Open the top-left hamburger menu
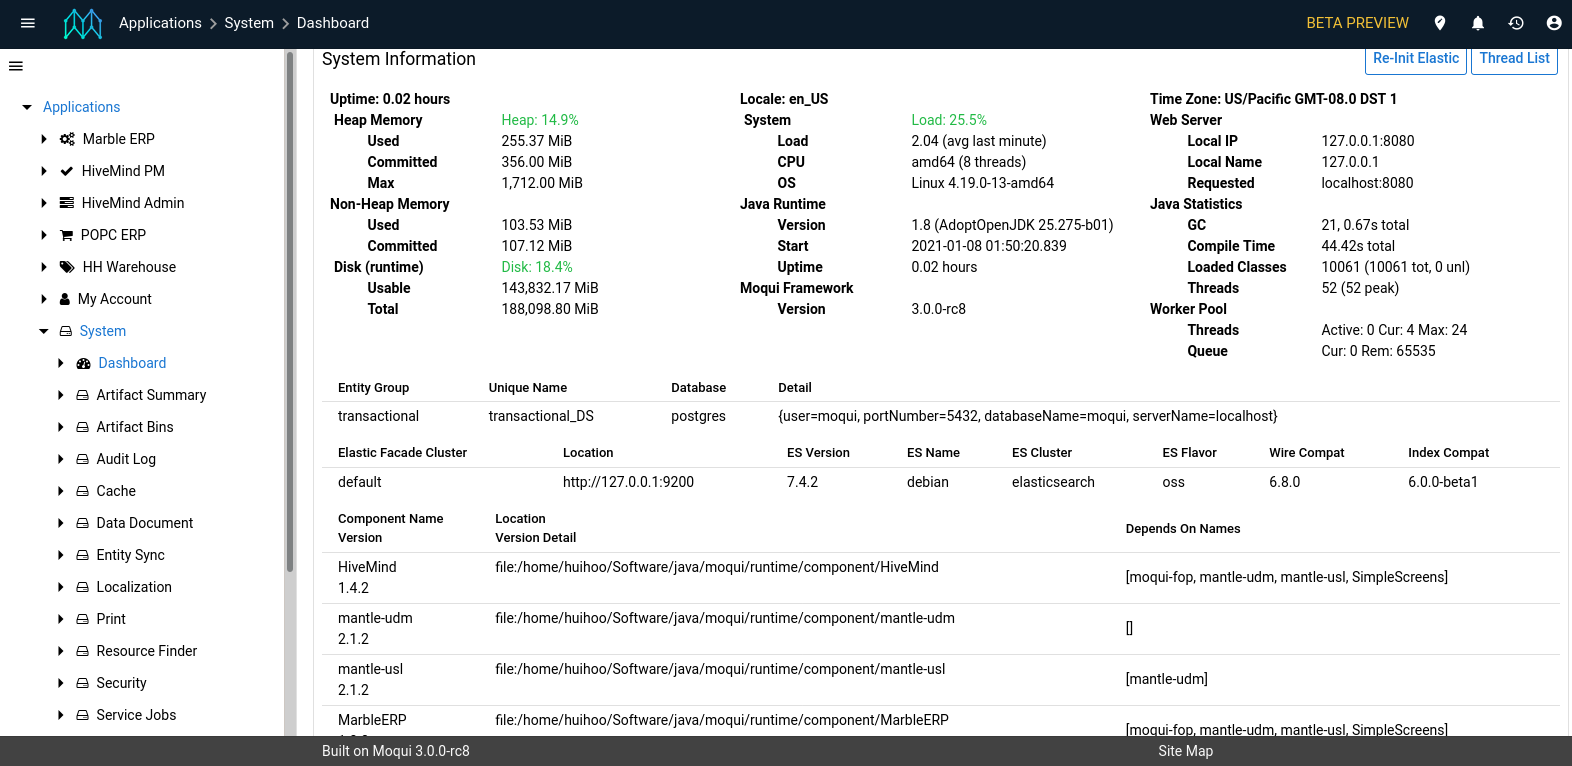Screen dimensions: 1572x766 [28, 23]
